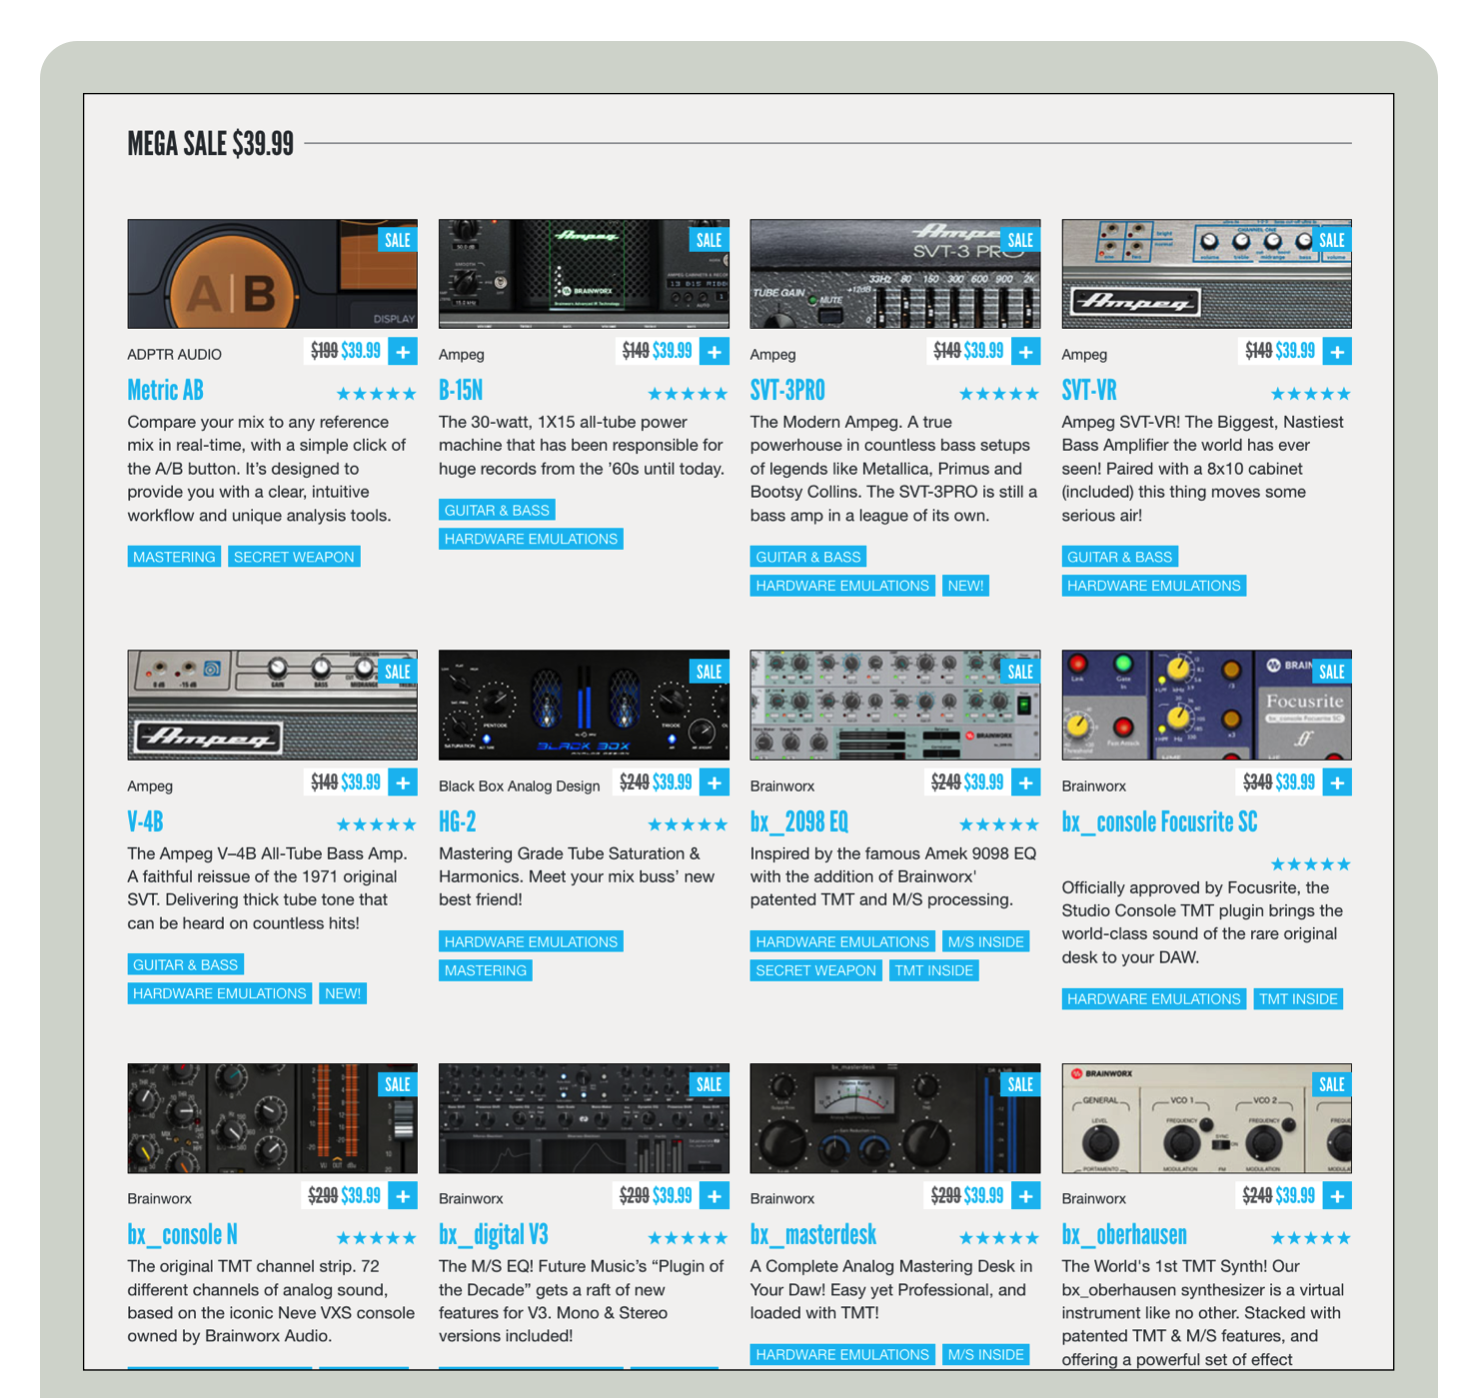This screenshot has width=1480, height=1398.
Task: Add V-4B to cart with plus icon
Action: pyautogui.click(x=403, y=782)
